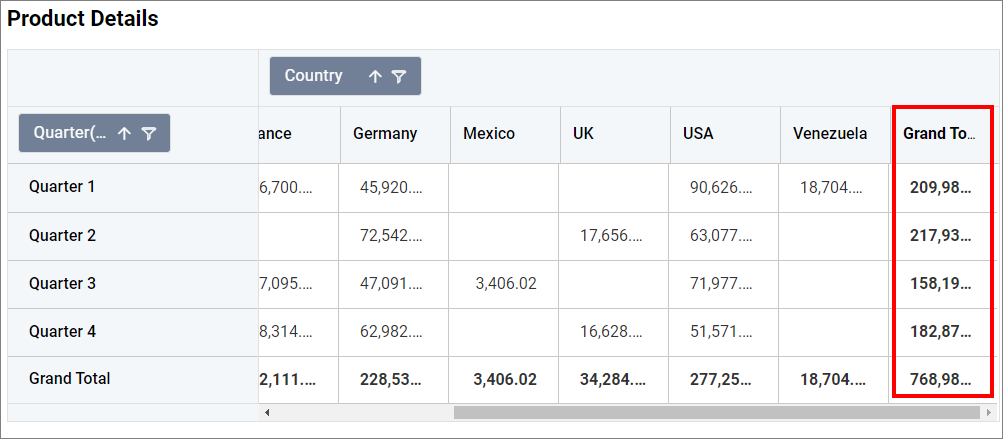Click Mexico Quarter 3 value 3,406.02
The width and height of the screenshot is (1003, 439).
[x=506, y=284]
